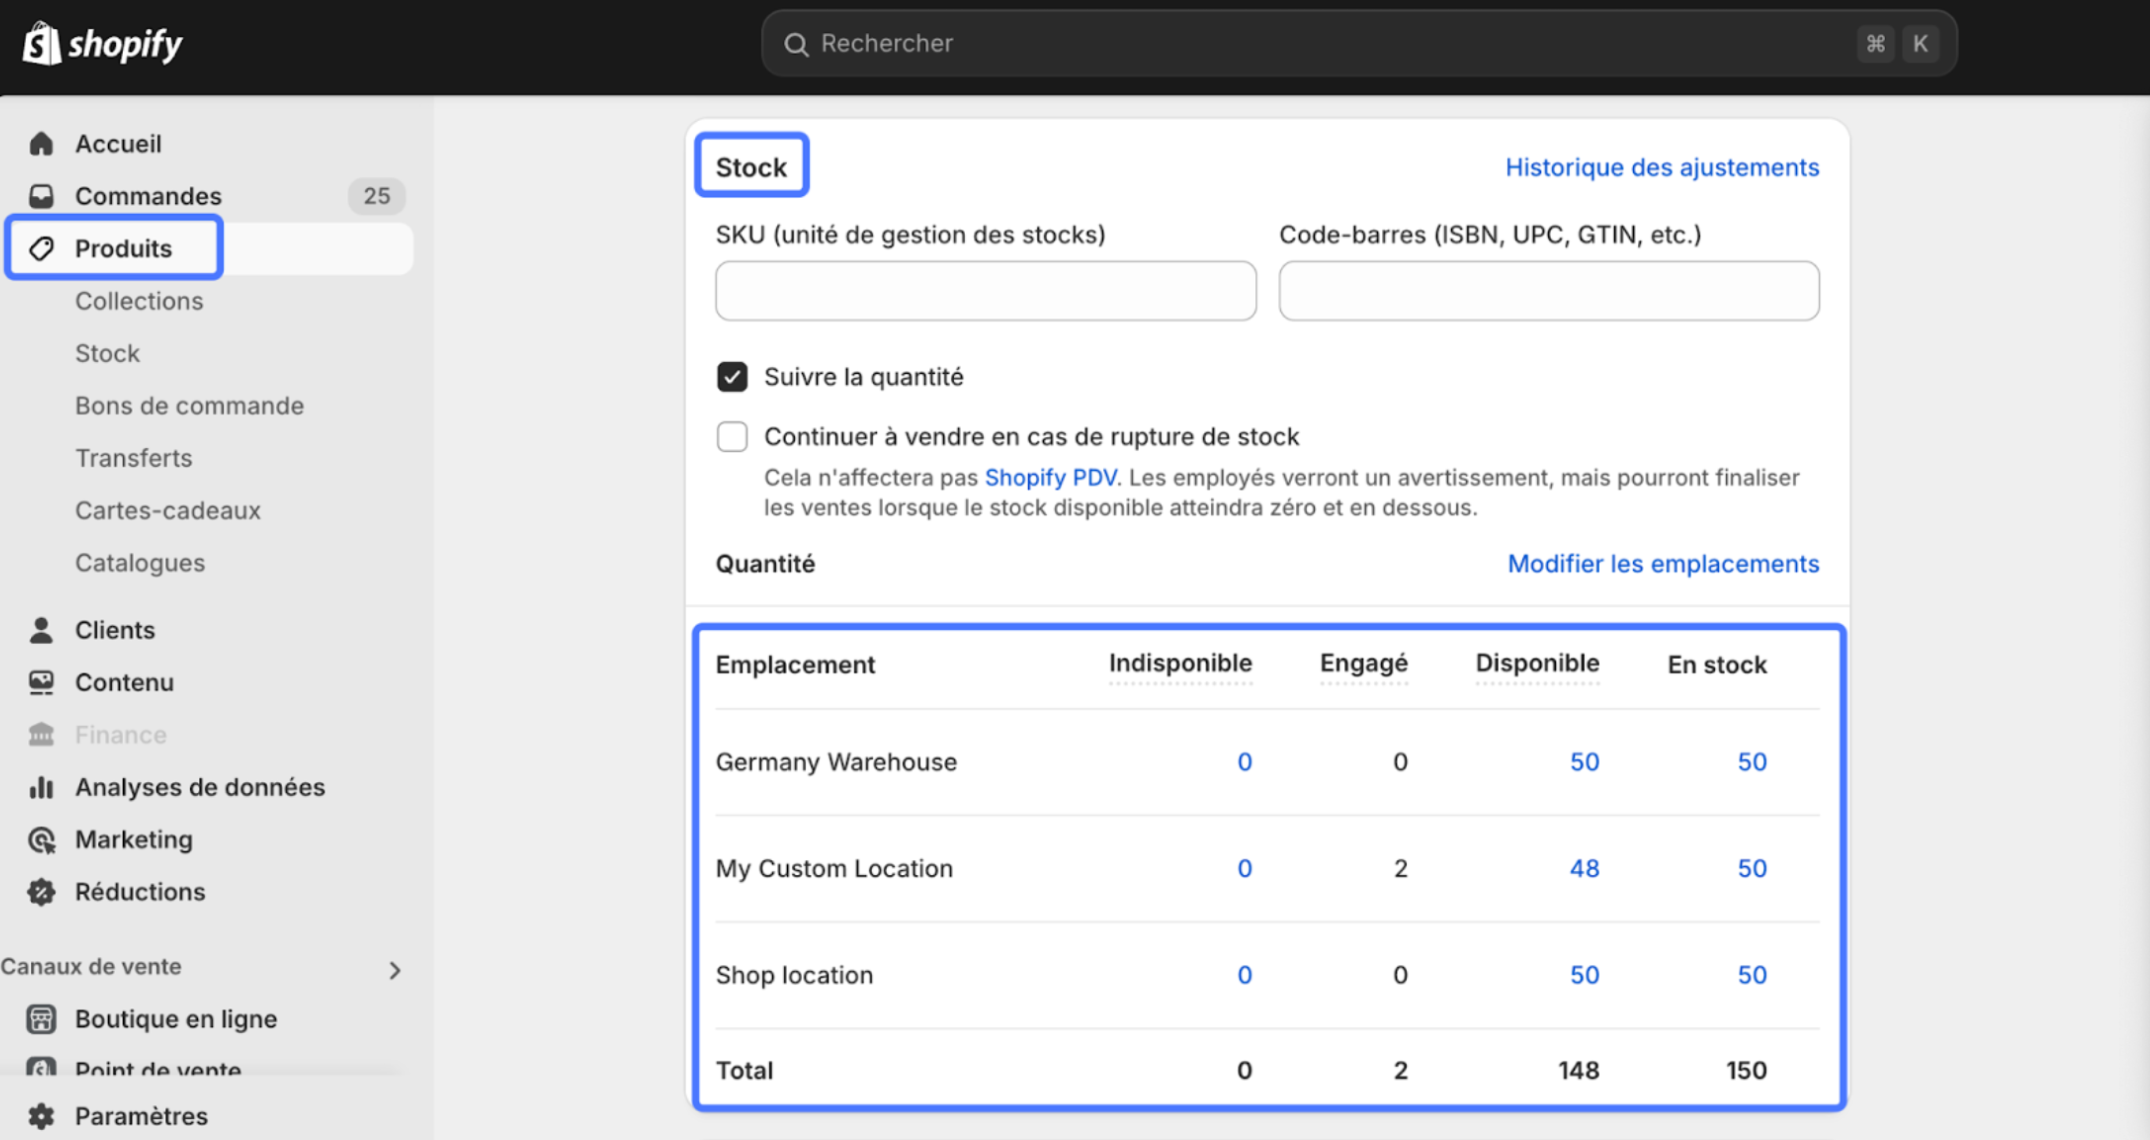The width and height of the screenshot is (2150, 1140).
Task: Expand Canaux de vente chevron
Action: [395, 970]
